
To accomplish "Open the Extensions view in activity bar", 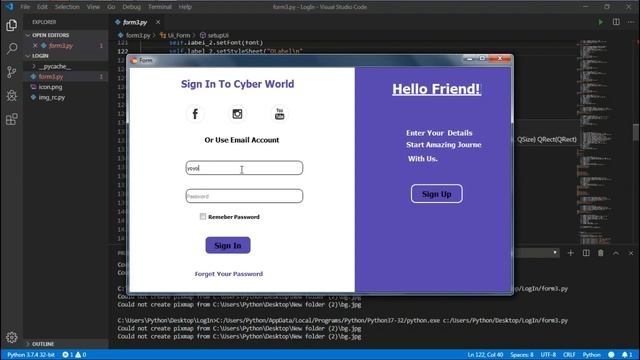I will [x=11, y=119].
